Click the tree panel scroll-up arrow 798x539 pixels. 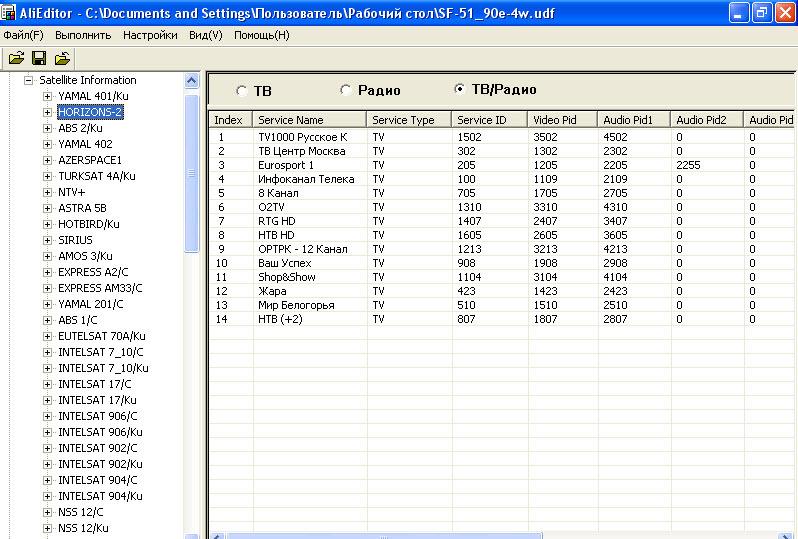(192, 80)
